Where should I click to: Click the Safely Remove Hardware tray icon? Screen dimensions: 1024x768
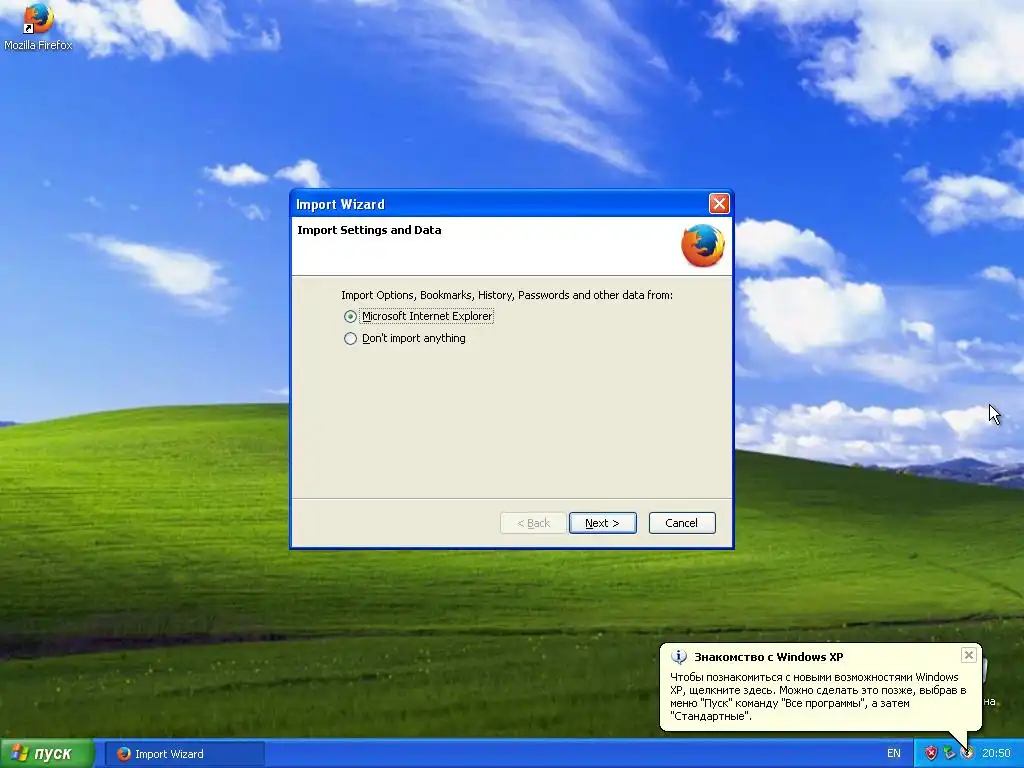[949, 753]
